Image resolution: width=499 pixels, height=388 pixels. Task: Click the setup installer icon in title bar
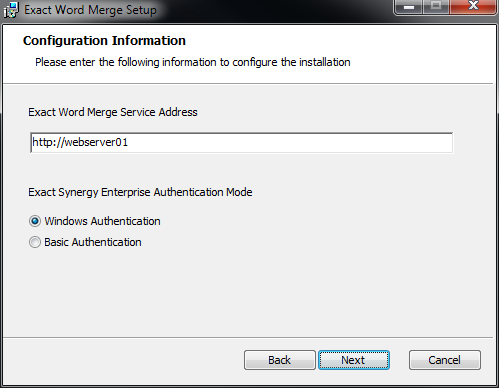[x=11, y=10]
